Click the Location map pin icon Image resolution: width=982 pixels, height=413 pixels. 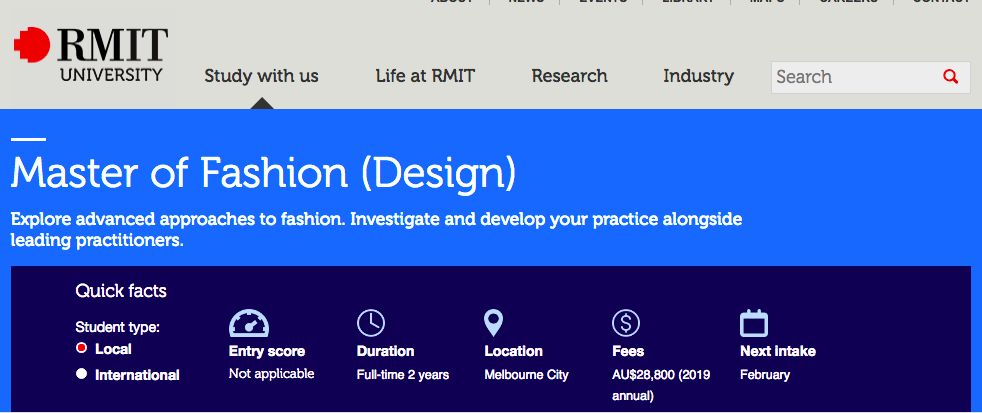tap(494, 323)
